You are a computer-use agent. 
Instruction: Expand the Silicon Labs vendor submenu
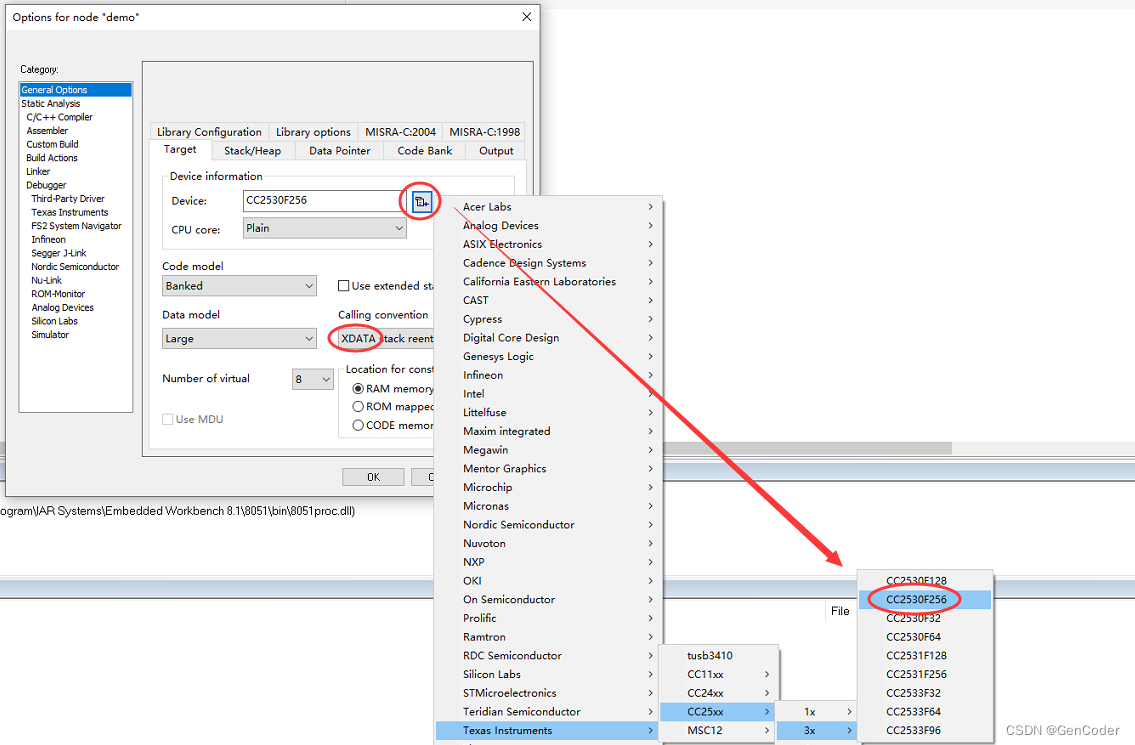pos(549,674)
